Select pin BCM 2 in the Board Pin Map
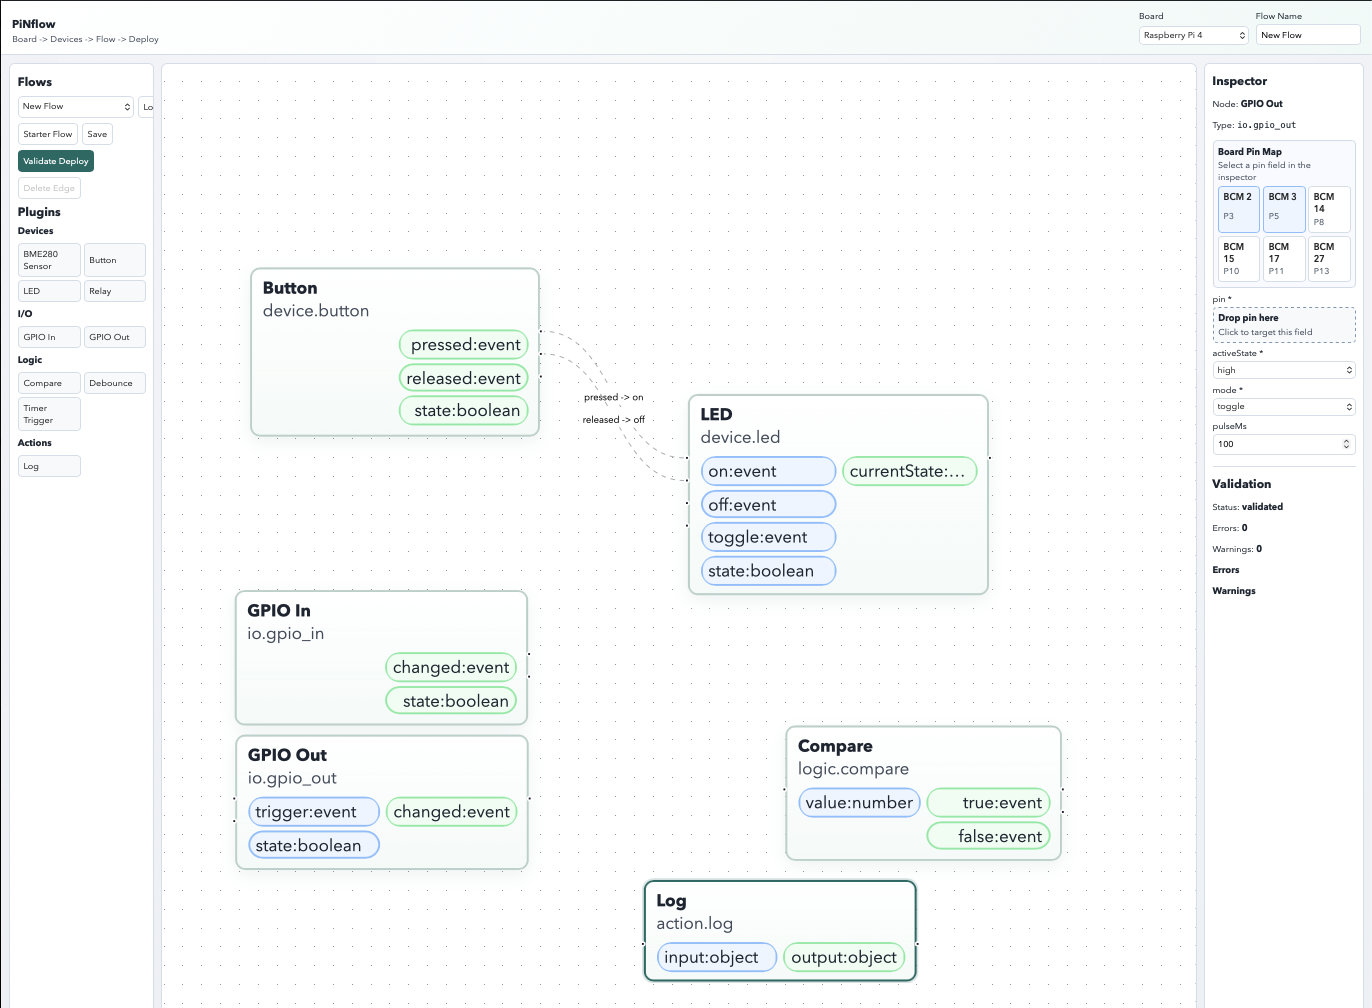 (1238, 209)
